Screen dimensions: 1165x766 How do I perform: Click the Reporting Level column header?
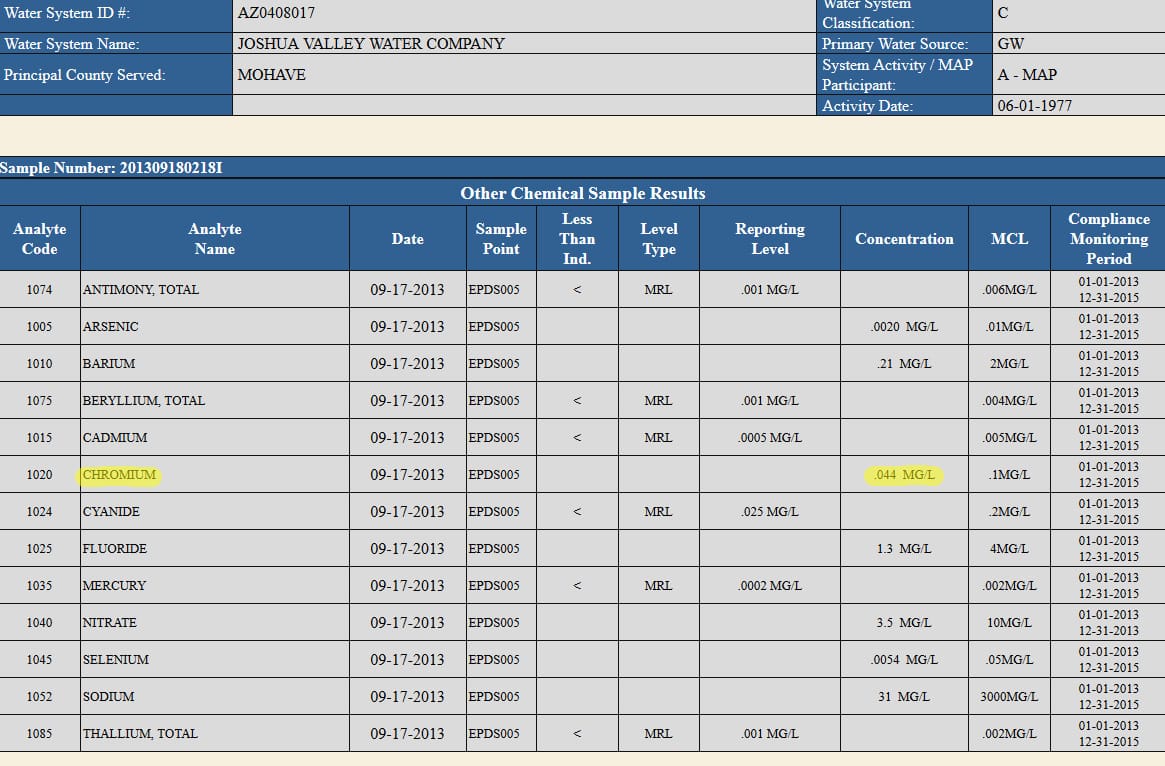pos(769,239)
